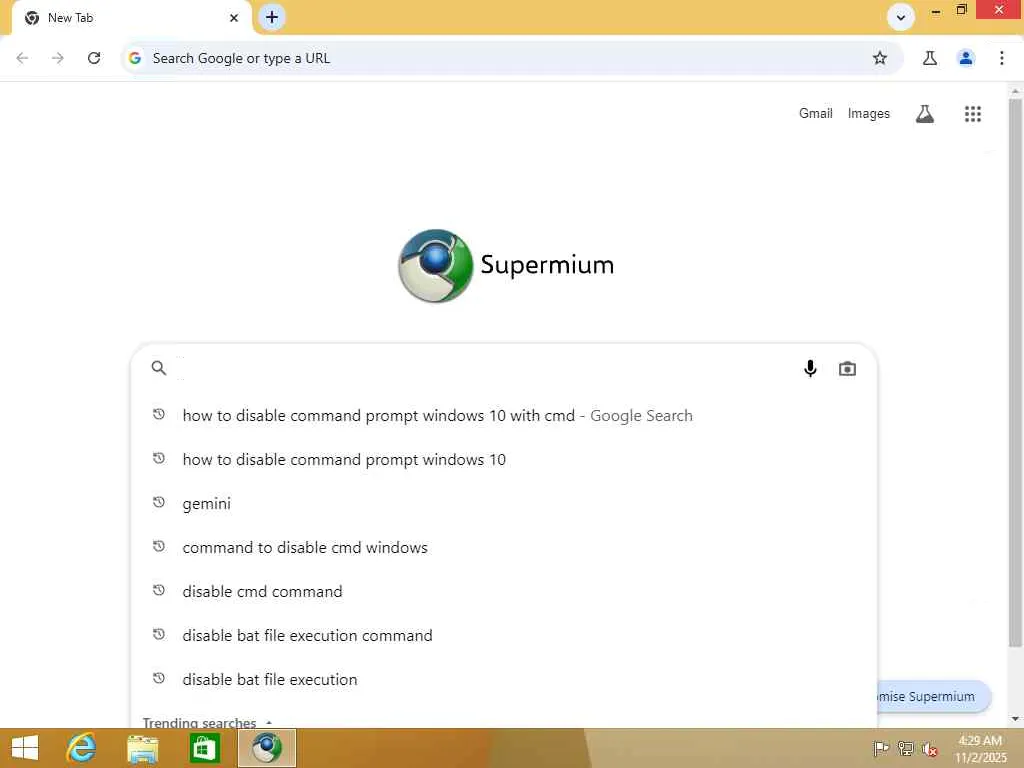Open the Google apps grid
The image size is (1024, 768).
973,114
